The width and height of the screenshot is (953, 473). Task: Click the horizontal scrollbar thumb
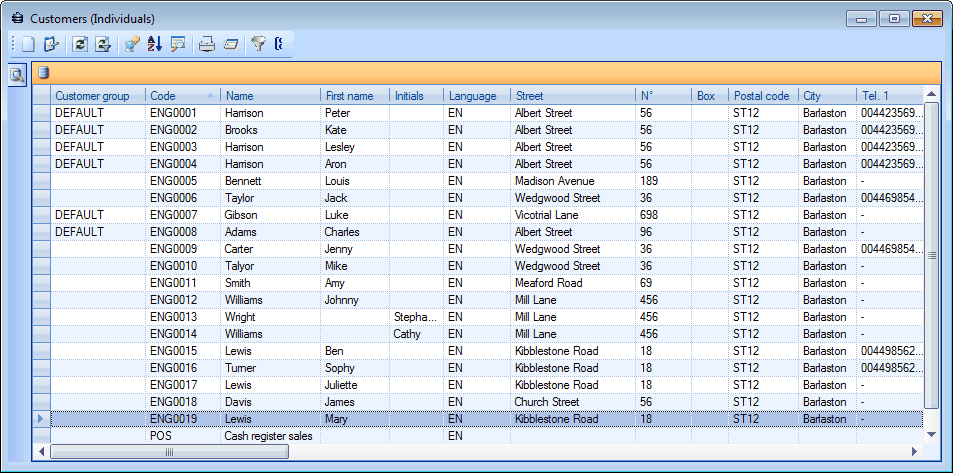170,452
